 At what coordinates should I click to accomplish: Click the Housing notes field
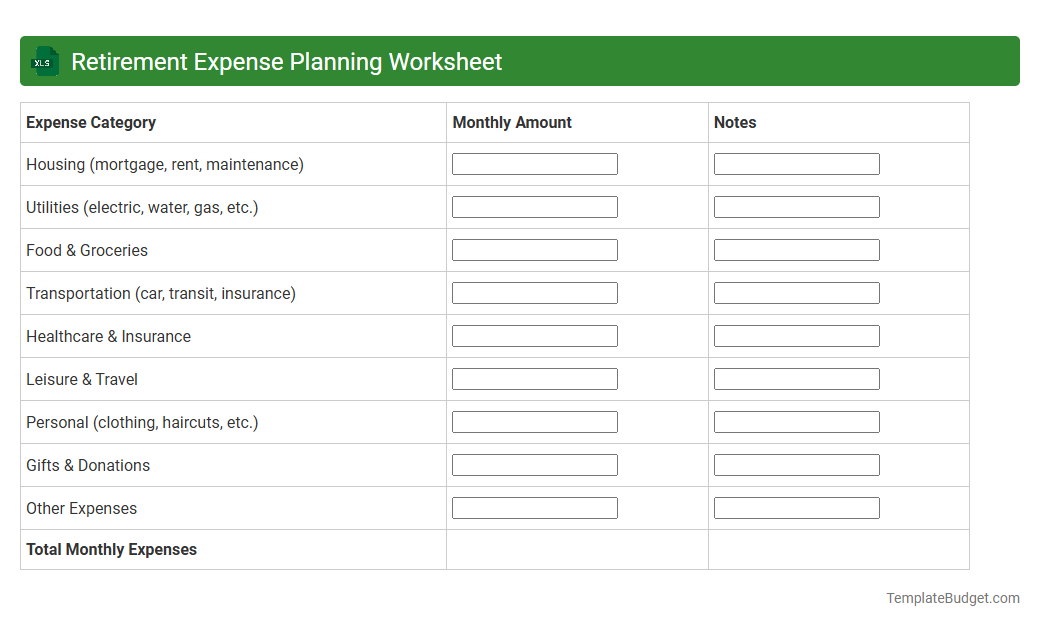796,163
